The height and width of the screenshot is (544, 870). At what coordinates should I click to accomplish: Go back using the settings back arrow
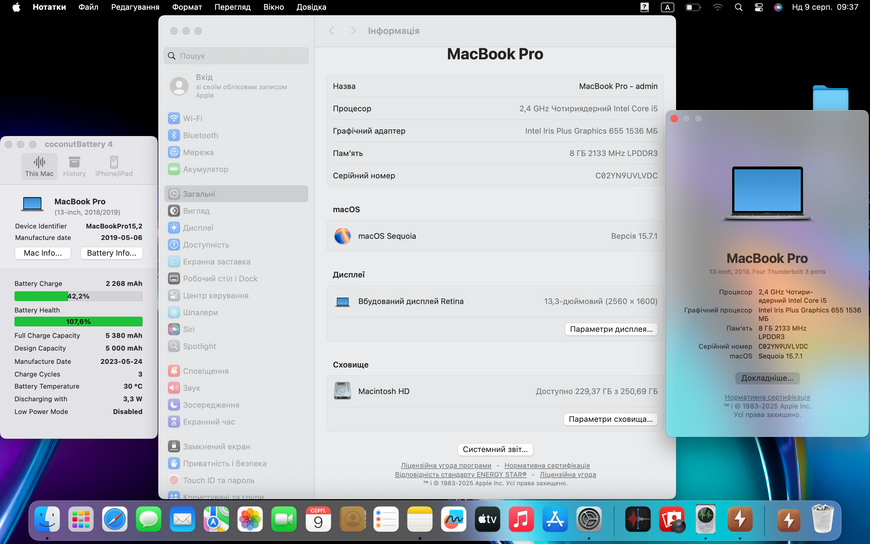tap(332, 31)
